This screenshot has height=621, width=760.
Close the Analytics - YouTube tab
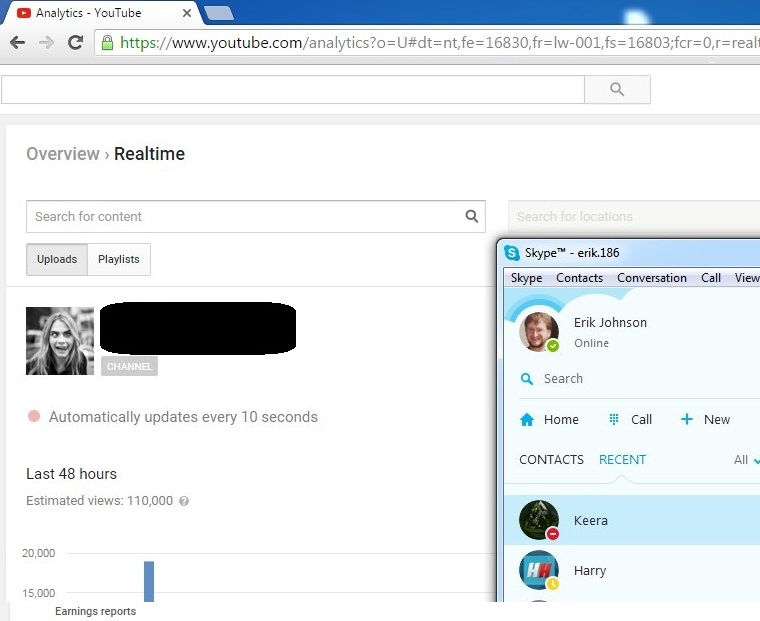click(187, 13)
